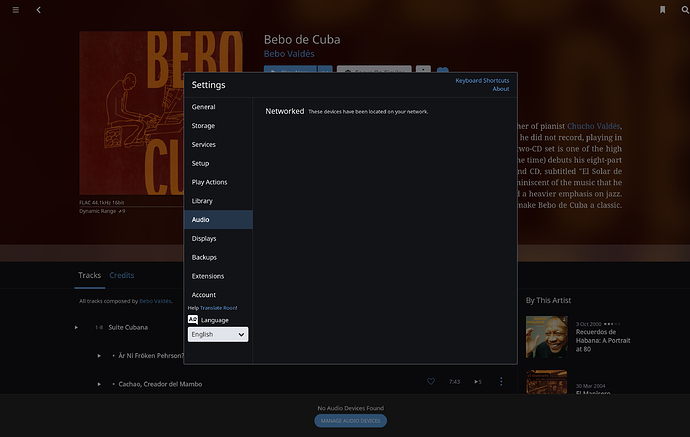Switch to the Credits tab
The width and height of the screenshot is (690, 437).
tap(122, 275)
